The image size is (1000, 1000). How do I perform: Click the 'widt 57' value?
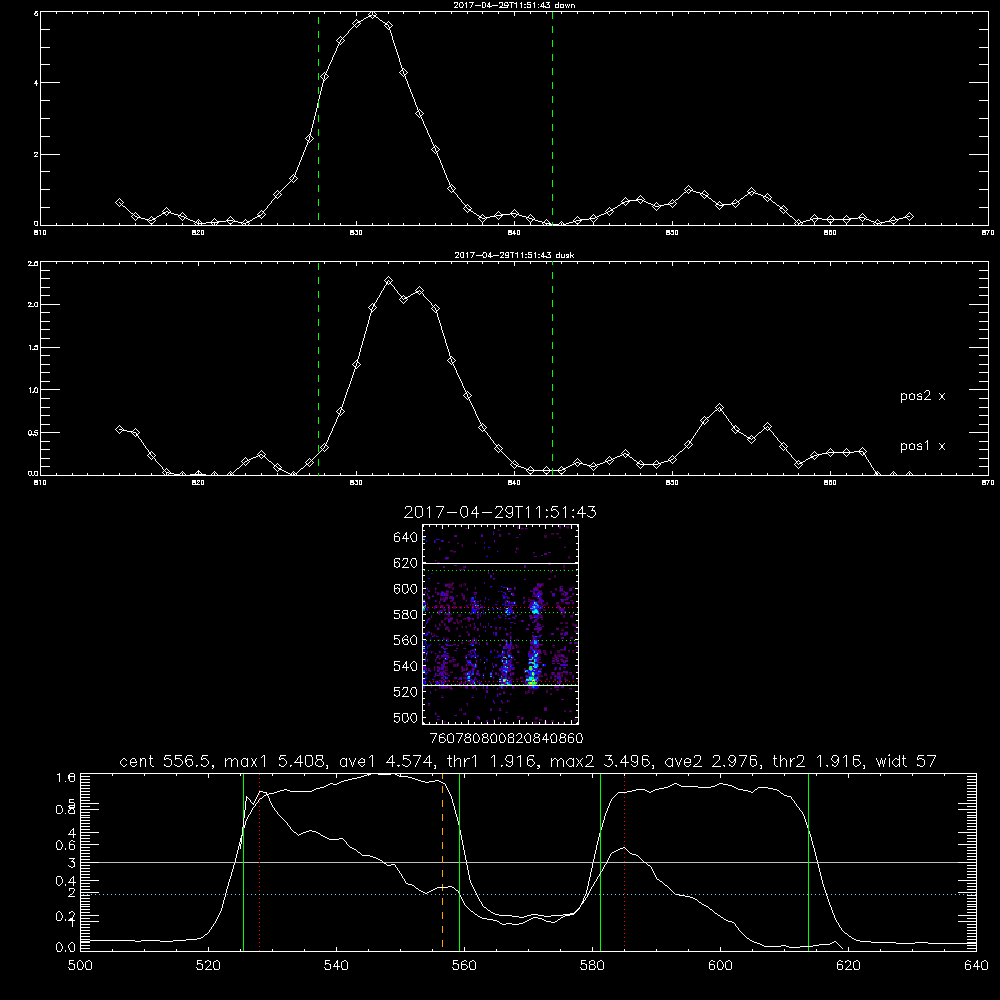906,761
